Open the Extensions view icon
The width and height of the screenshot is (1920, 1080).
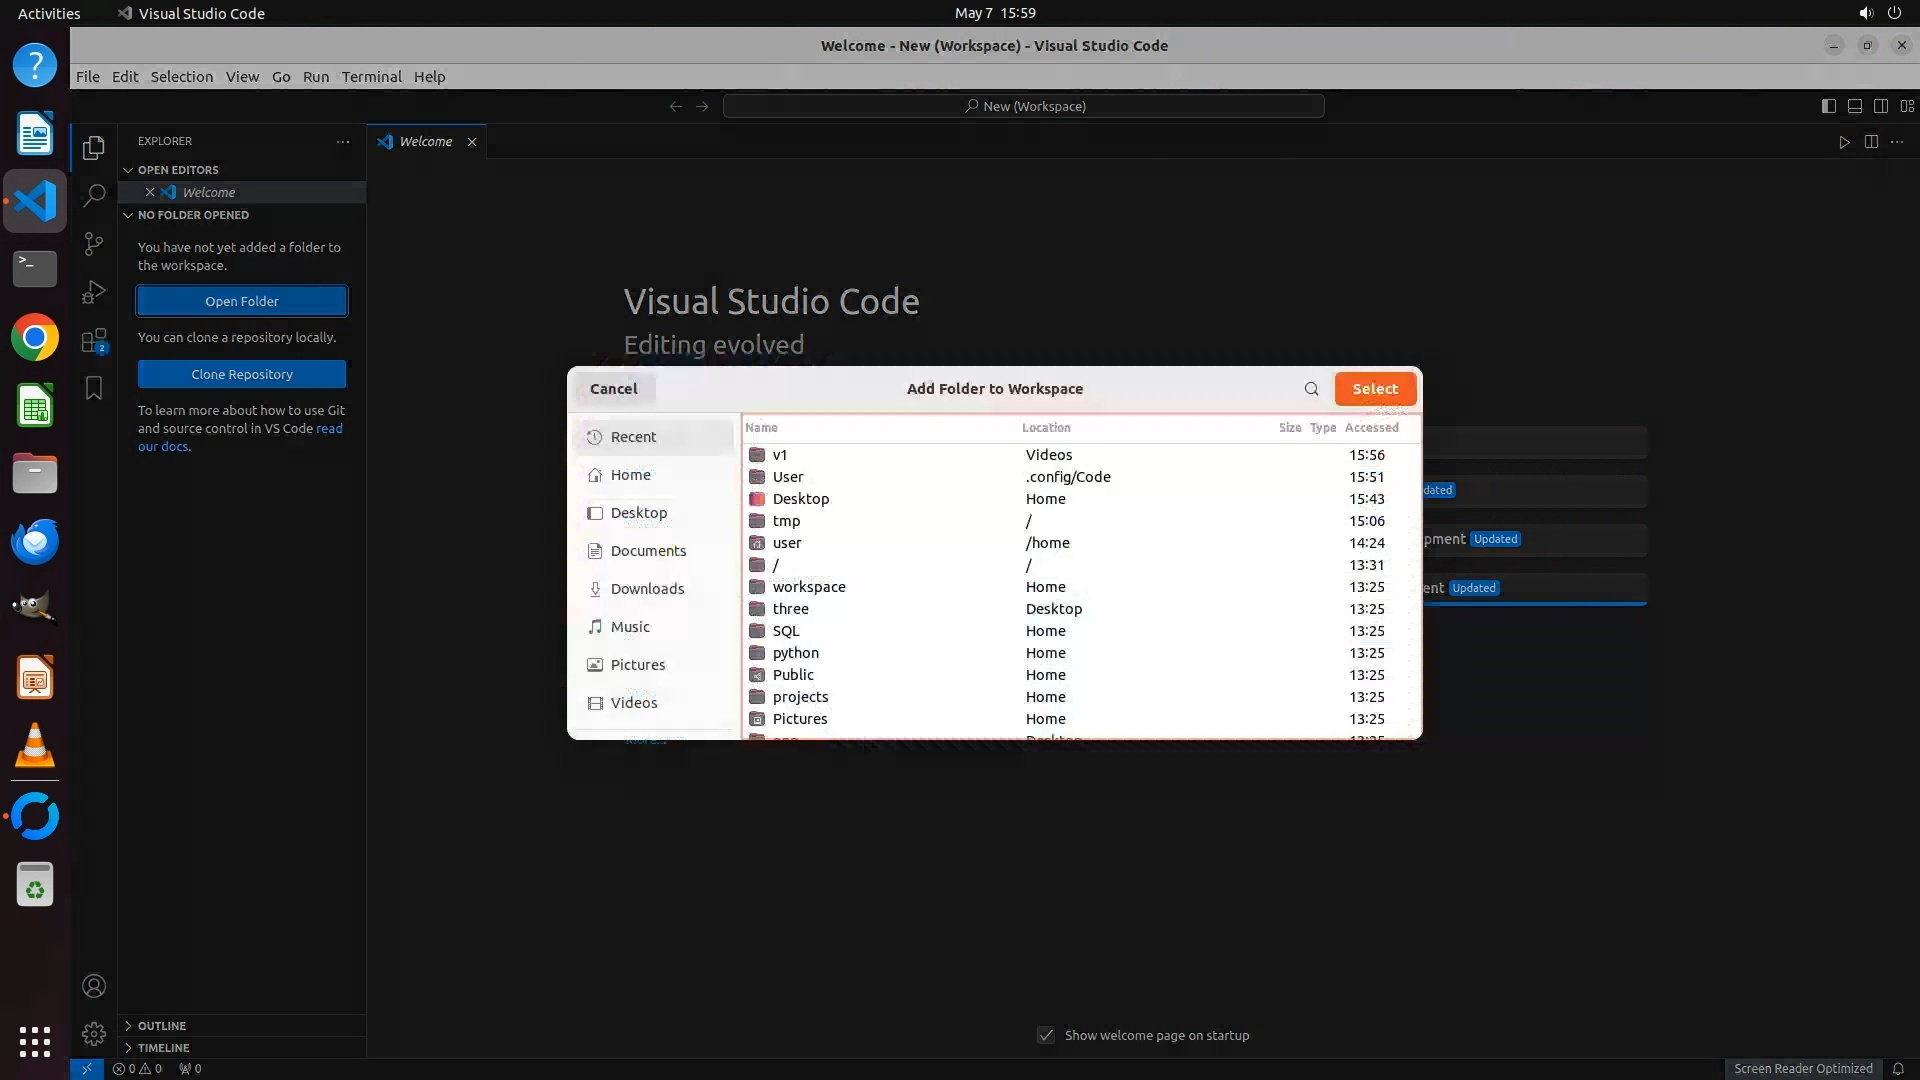(x=94, y=341)
